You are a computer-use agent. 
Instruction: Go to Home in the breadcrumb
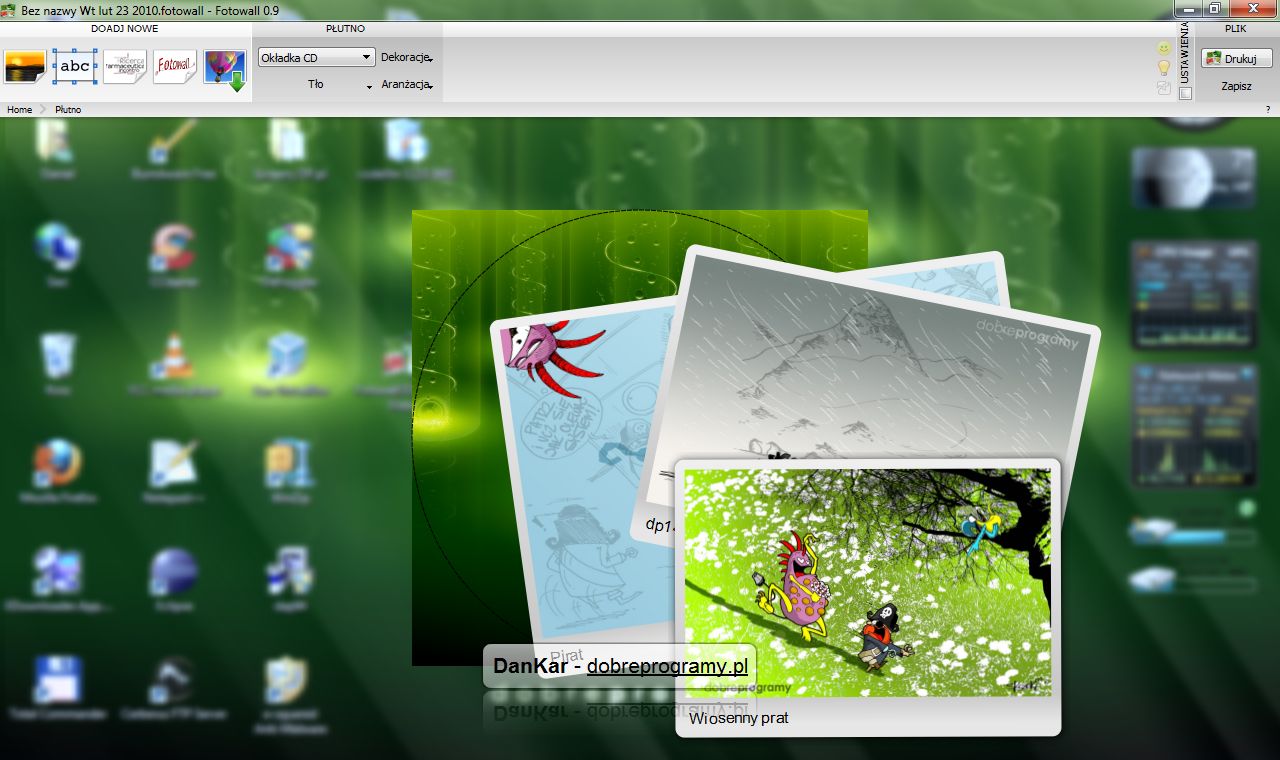(19, 110)
